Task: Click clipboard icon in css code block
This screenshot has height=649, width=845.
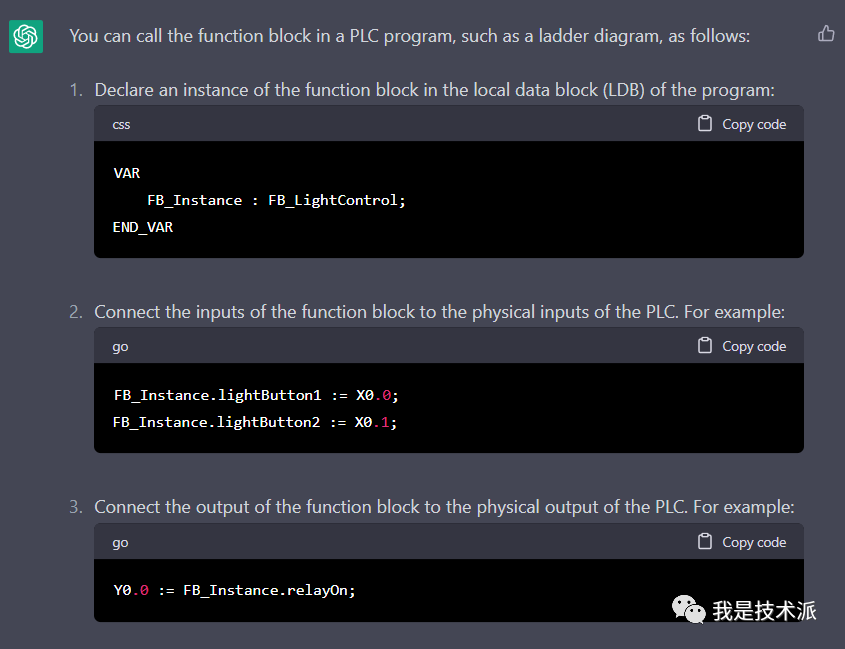Action: [705, 124]
